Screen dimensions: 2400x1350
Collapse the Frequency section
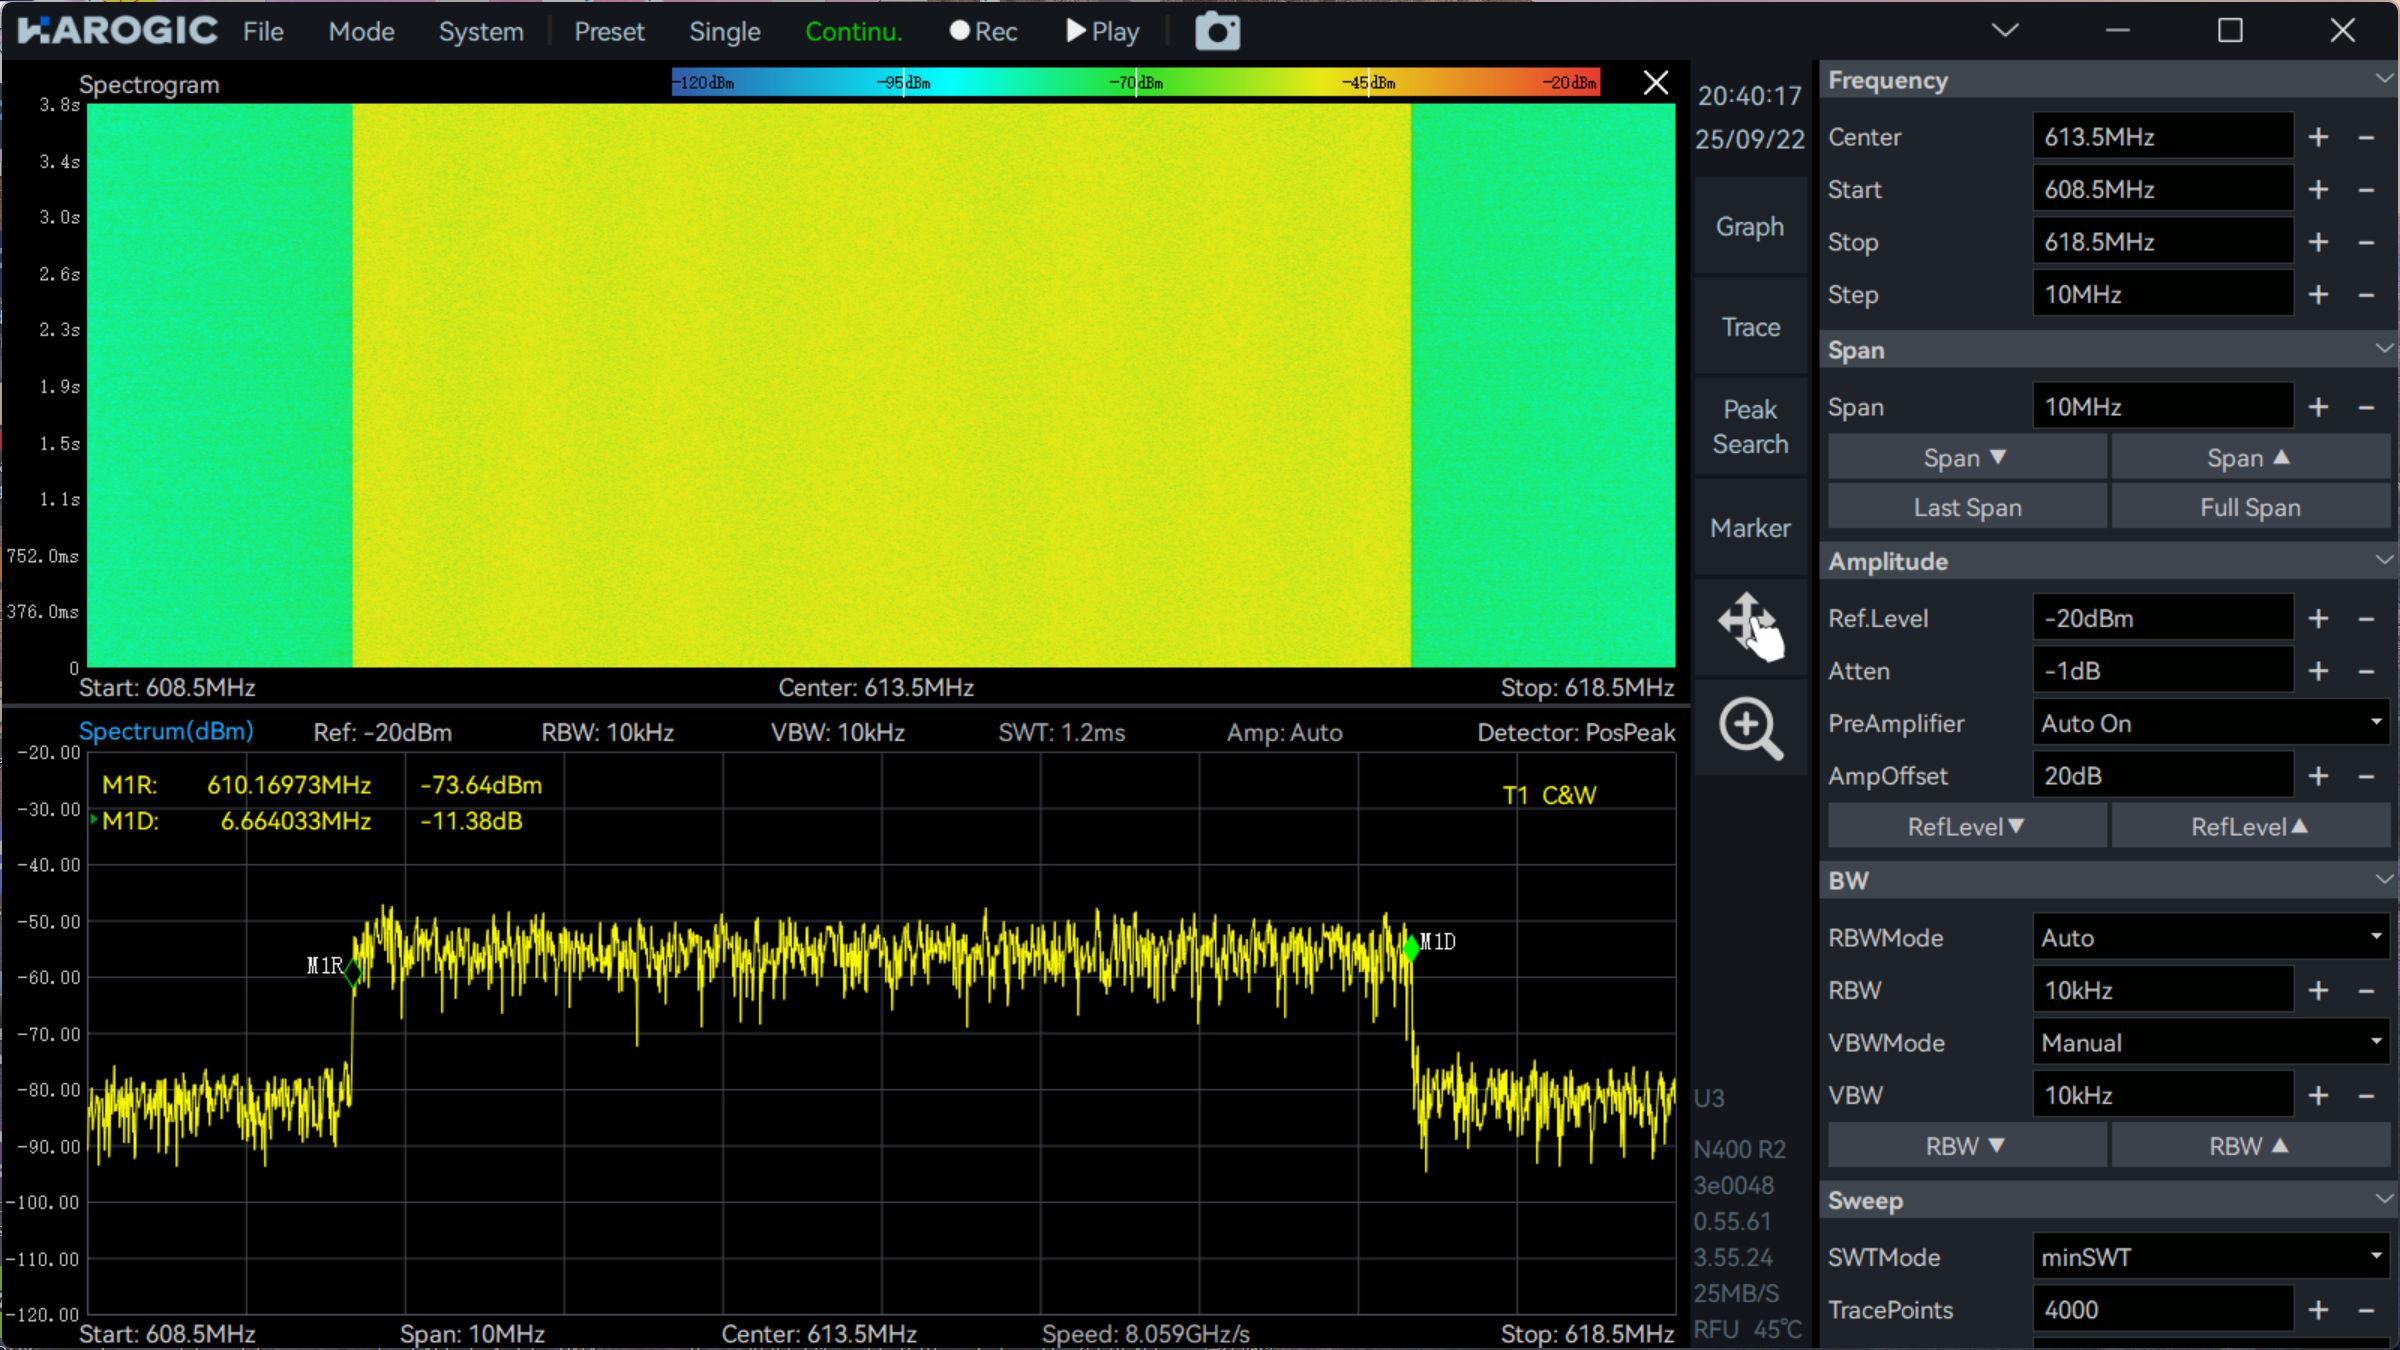pyautogui.click(x=2383, y=79)
